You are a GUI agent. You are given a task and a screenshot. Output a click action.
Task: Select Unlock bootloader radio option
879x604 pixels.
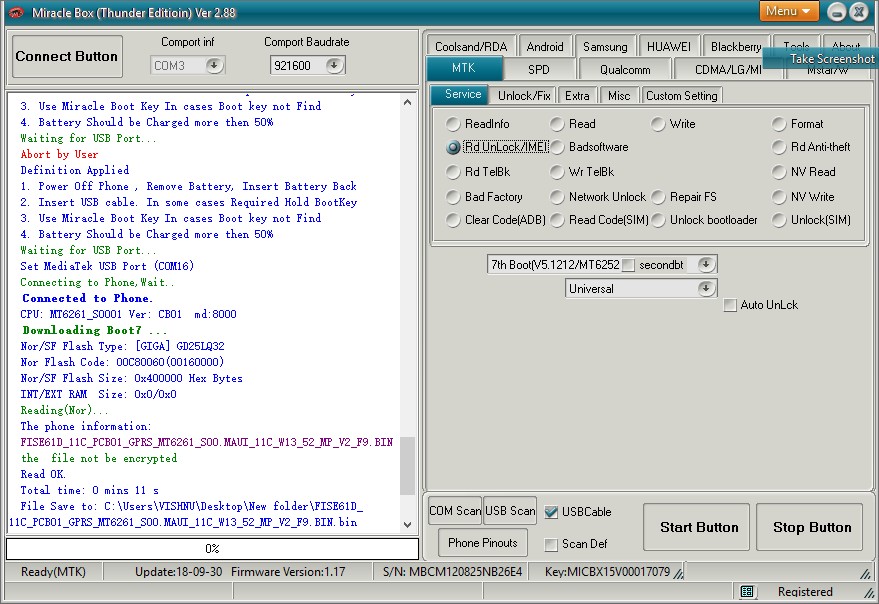tap(658, 220)
